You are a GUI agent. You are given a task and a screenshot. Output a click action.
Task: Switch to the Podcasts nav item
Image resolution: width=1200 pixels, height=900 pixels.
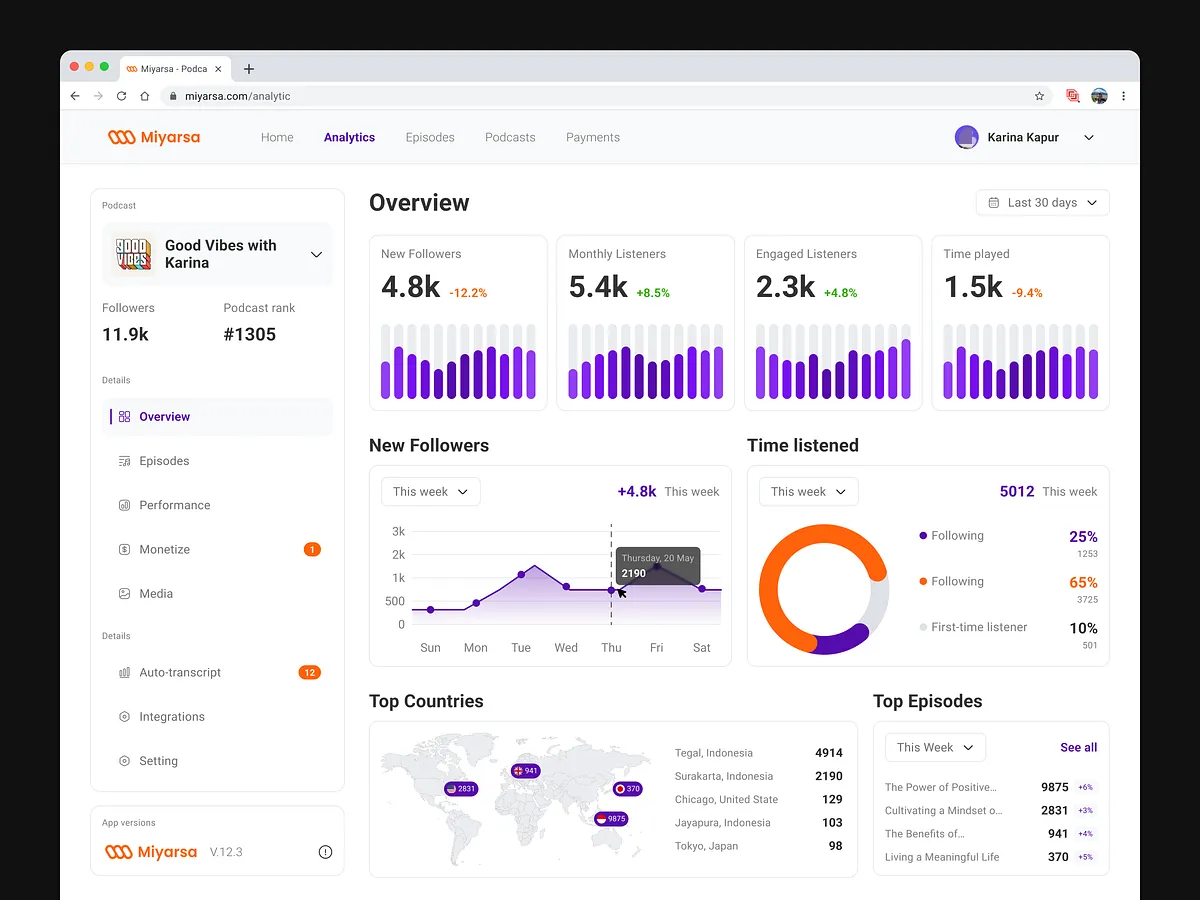(510, 138)
